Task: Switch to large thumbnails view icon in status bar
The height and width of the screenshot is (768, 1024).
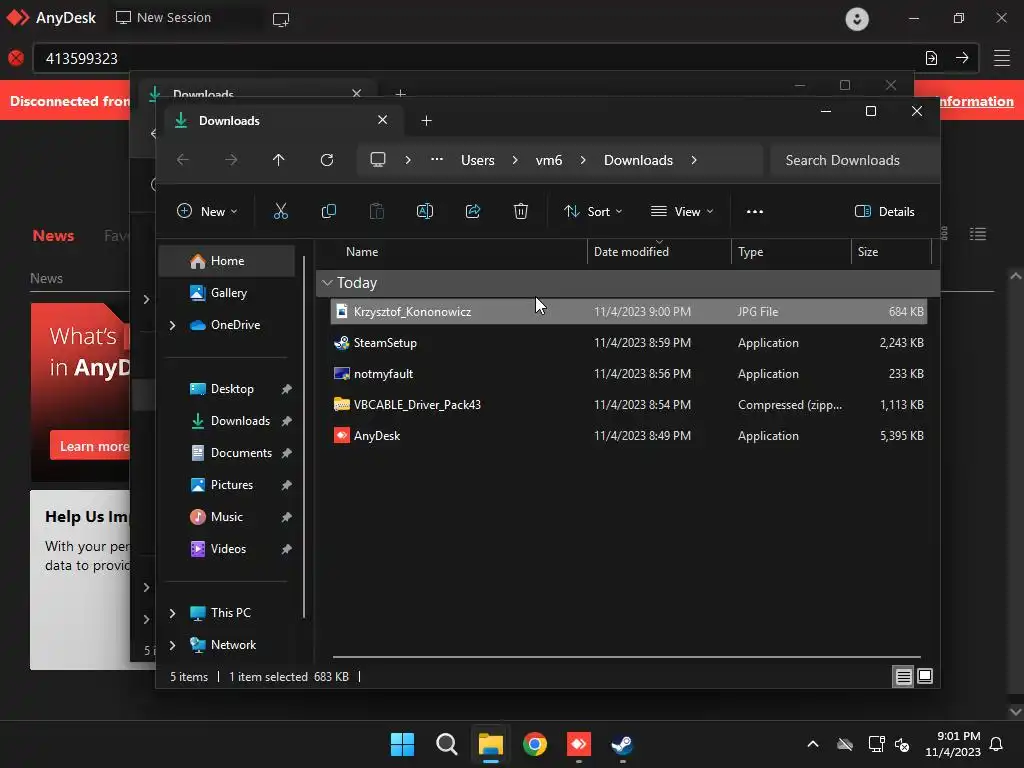Action: [925, 677]
